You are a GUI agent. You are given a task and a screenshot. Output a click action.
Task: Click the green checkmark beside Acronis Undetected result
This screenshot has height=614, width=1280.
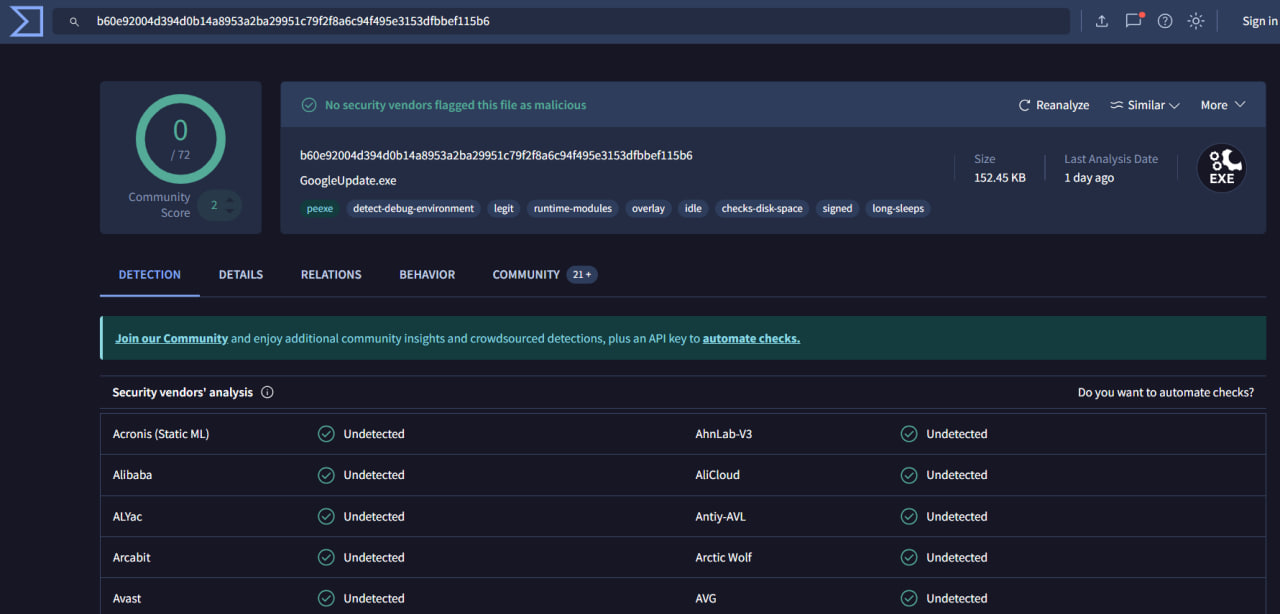click(326, 433)
